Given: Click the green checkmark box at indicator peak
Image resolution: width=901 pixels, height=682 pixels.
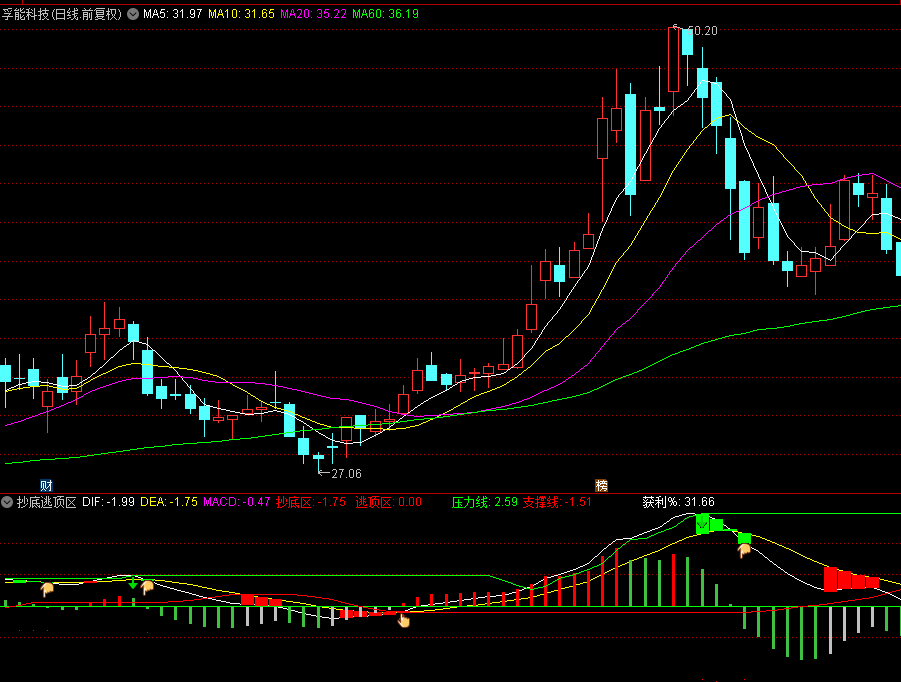Looking at the screenshot, I should (x=702, y=523).
